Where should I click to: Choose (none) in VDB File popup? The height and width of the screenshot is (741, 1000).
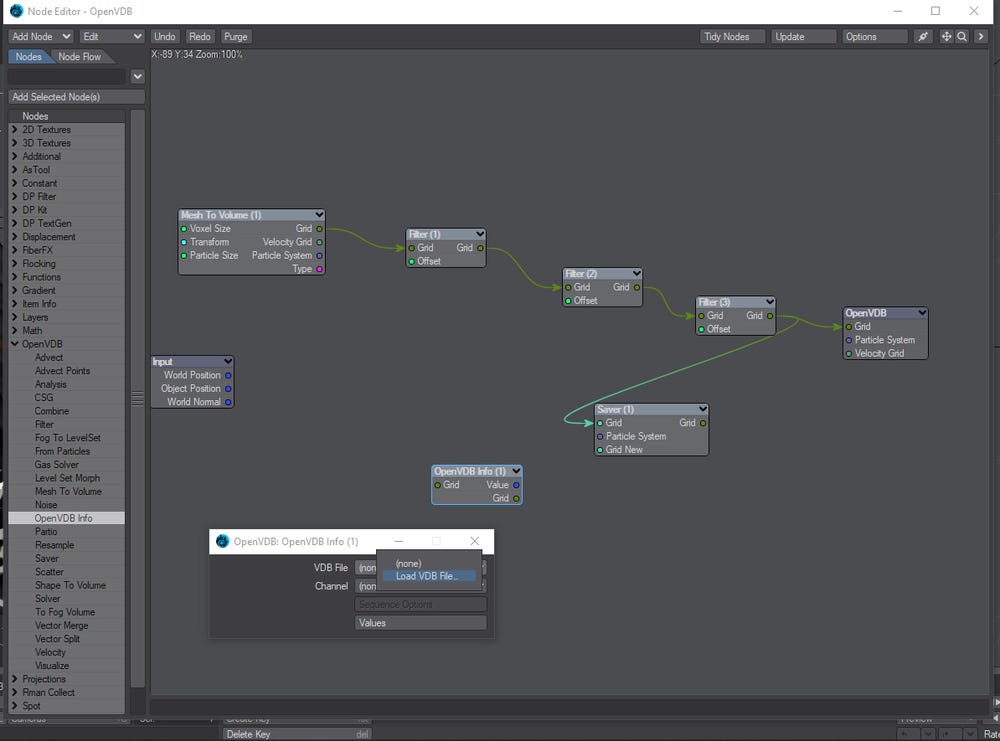pos(408,564)
